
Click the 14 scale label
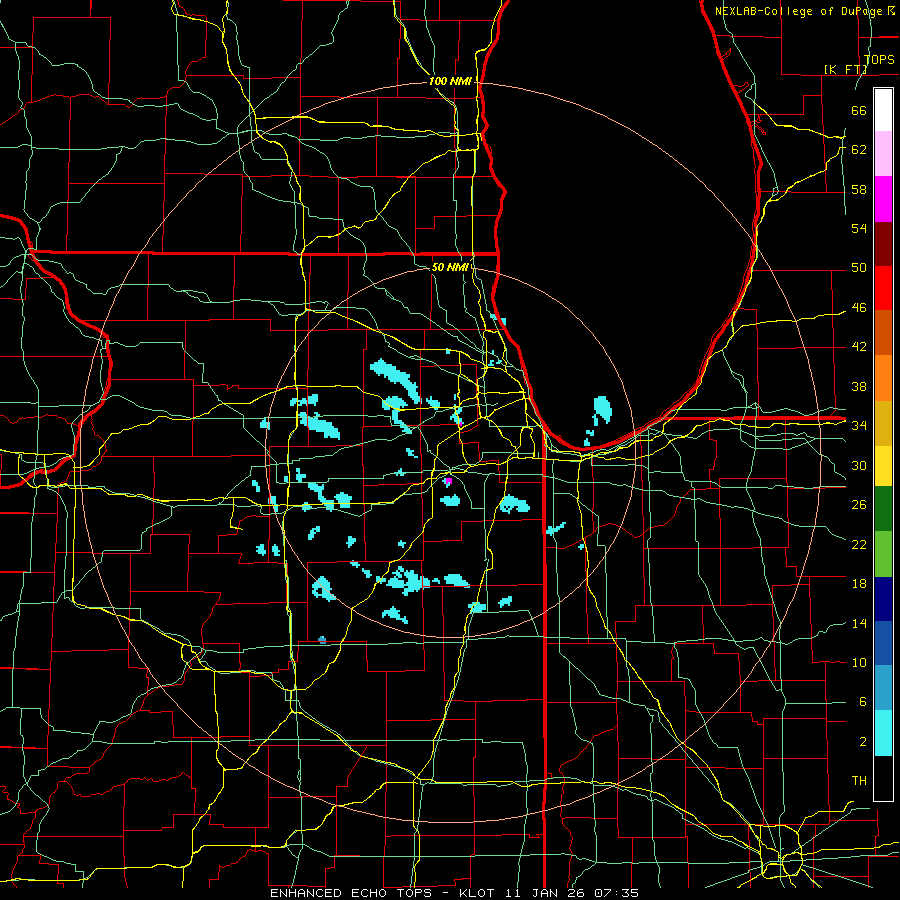tap(859, 623)
